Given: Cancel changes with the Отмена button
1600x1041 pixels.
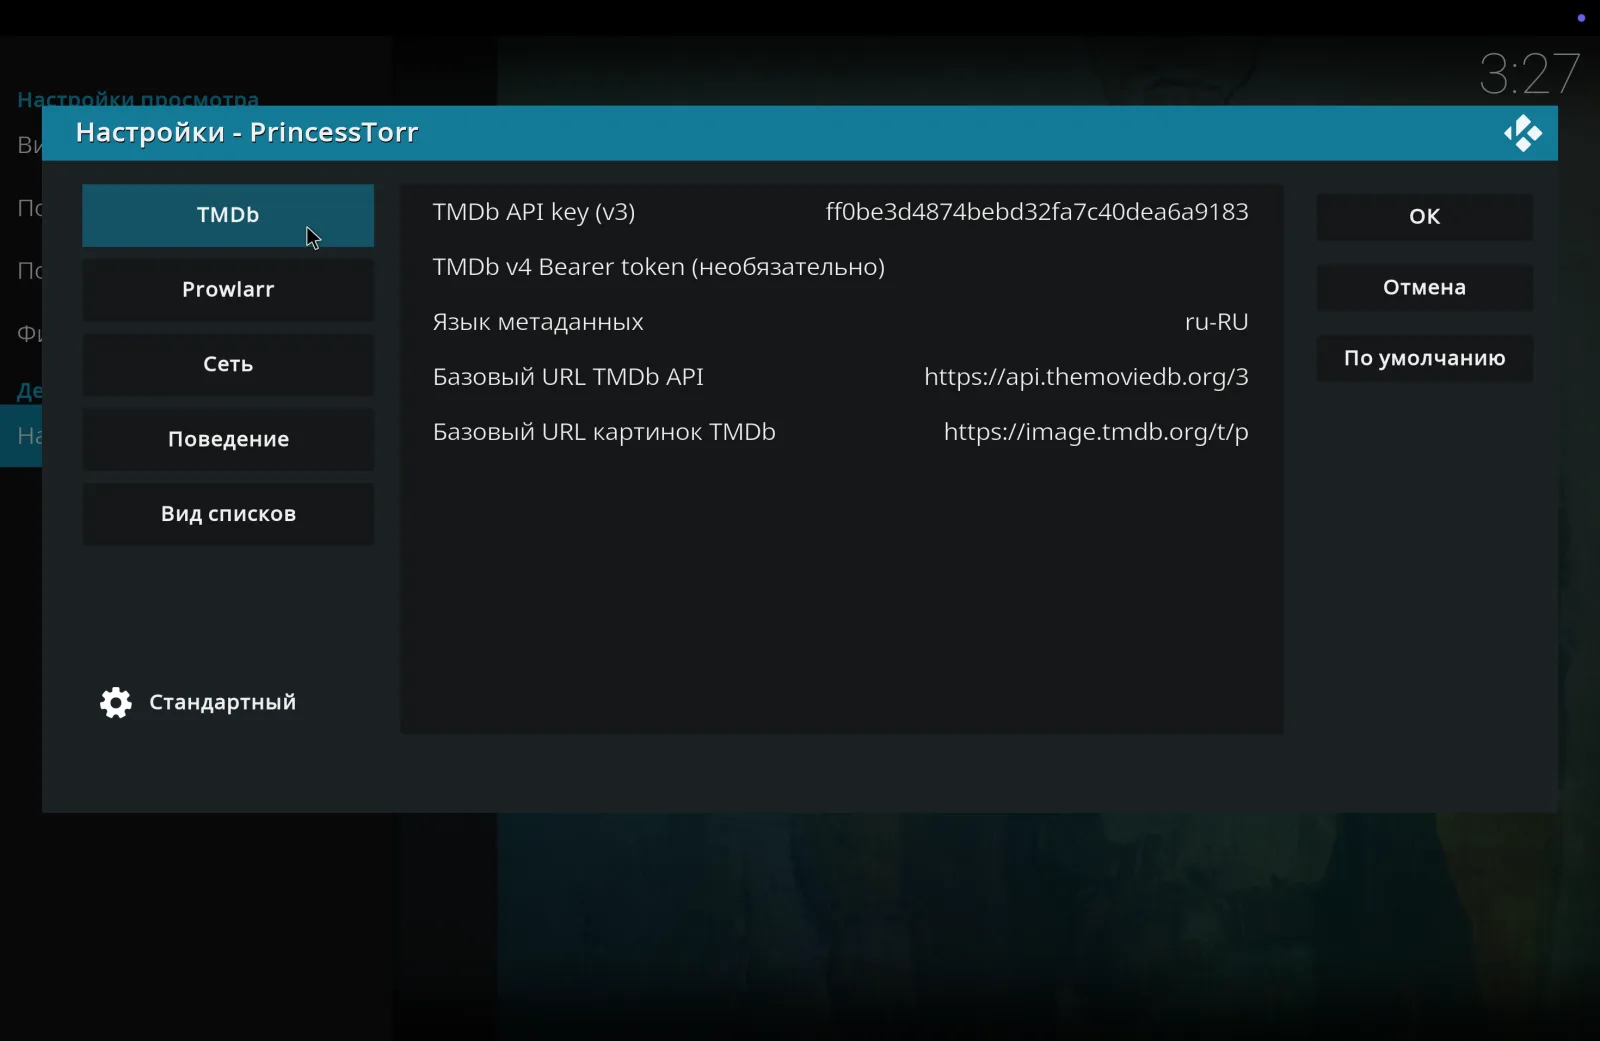Looking at the screenshot, I should point(1424,288).
